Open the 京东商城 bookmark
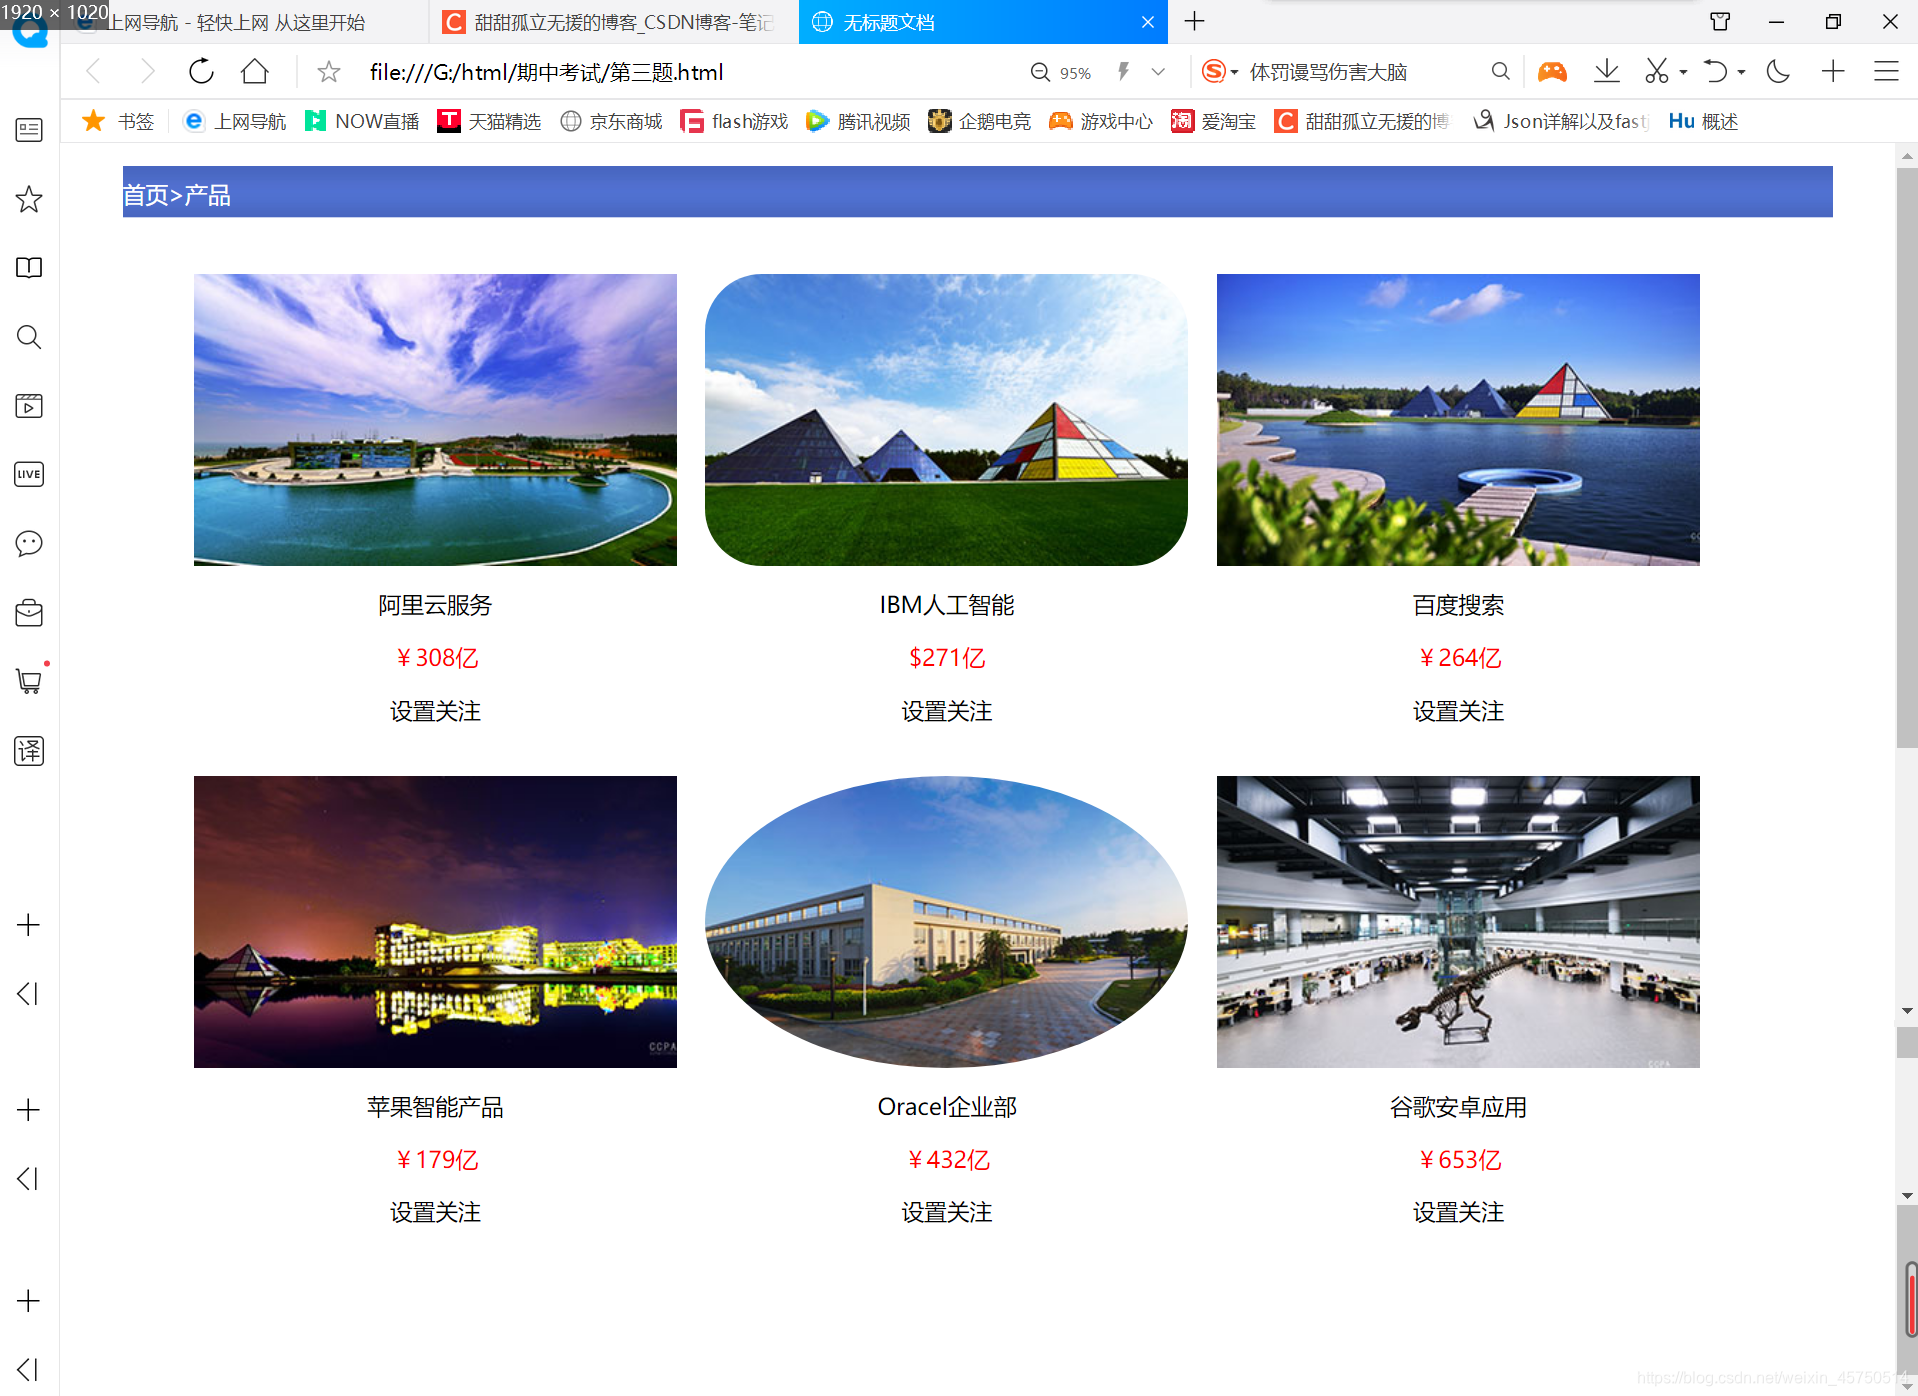This screenshot has width=1918, height=1396. [x=611, y=121]
